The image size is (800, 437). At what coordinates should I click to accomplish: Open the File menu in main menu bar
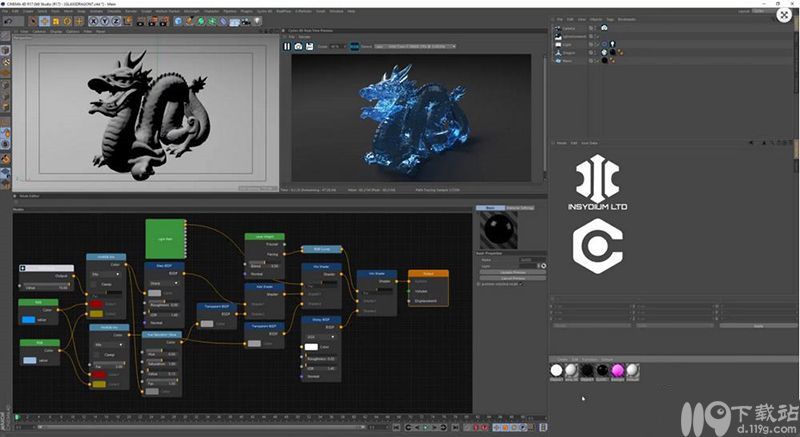(x=5, y=11)
